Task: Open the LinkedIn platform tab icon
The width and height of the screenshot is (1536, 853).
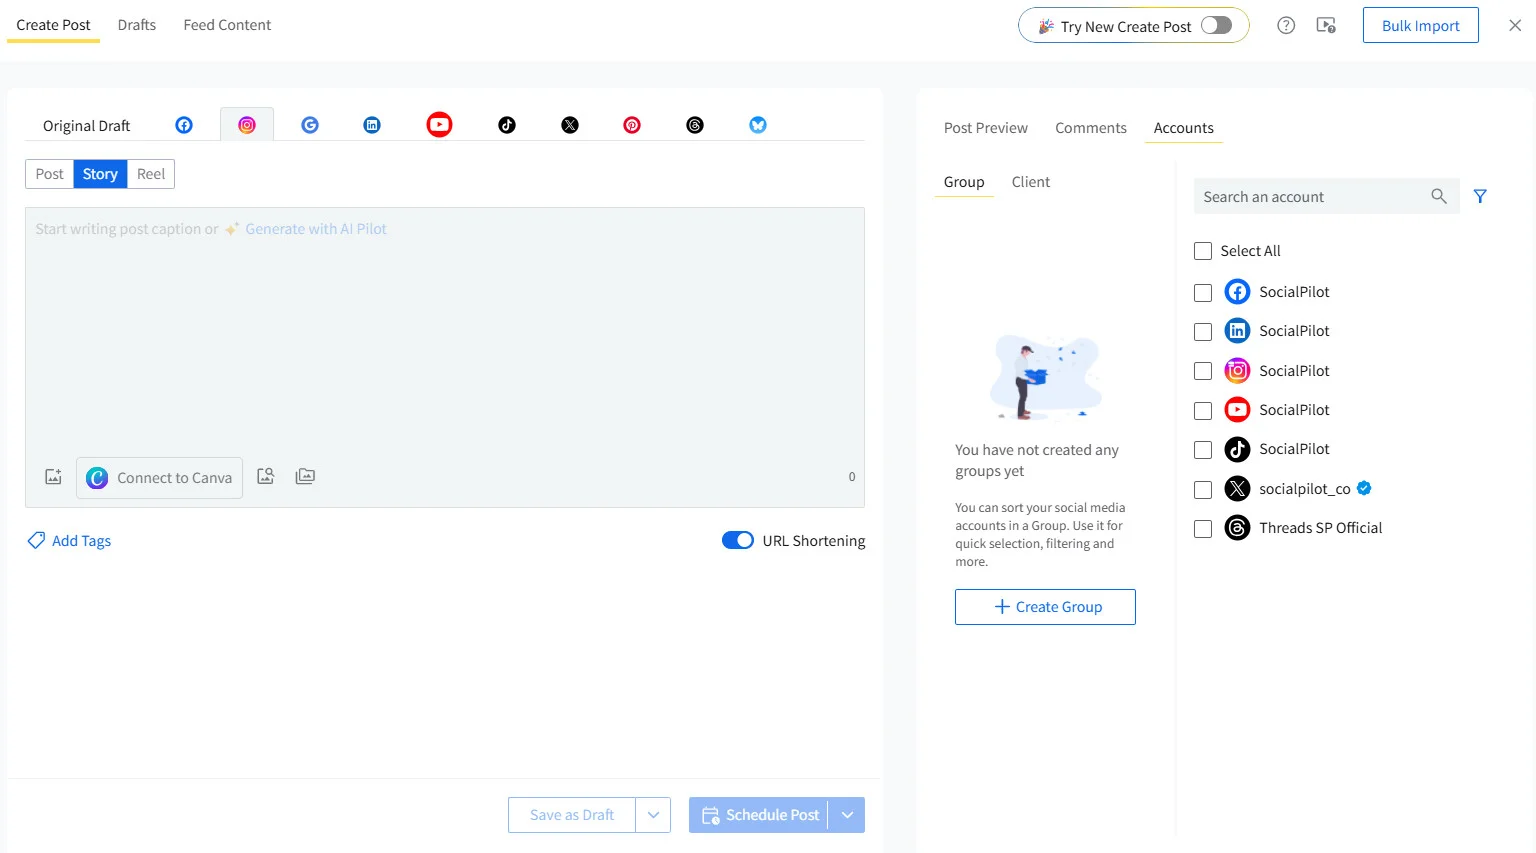Action: pos(372,125)
